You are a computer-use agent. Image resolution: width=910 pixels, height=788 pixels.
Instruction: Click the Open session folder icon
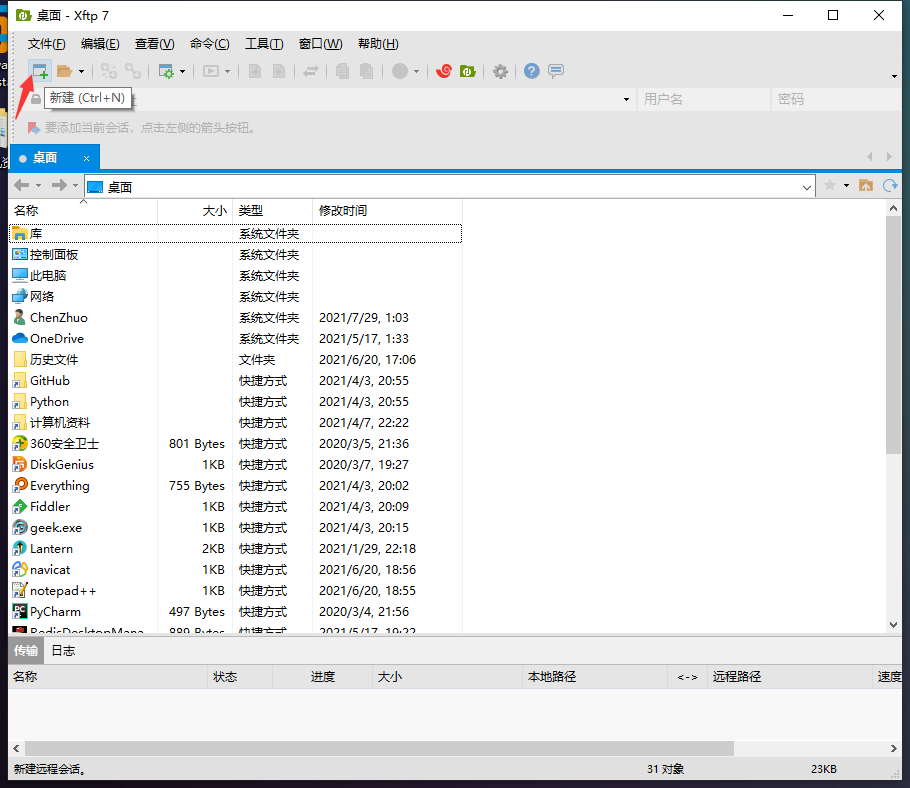(64, 71)
